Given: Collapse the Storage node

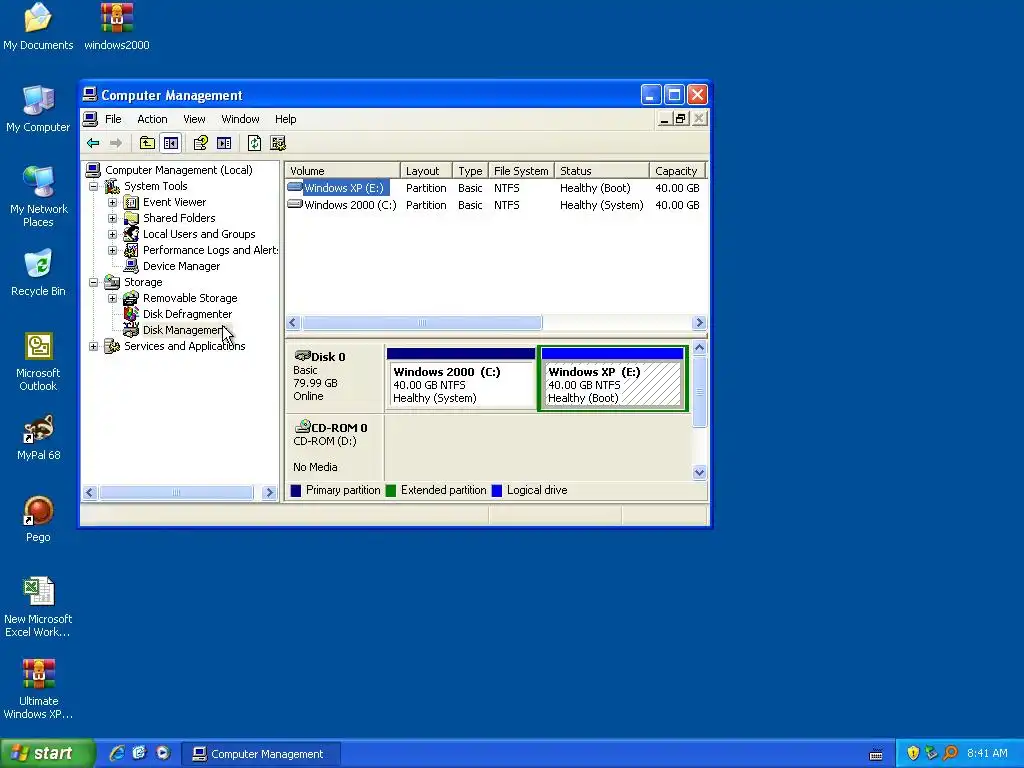Looking at the screenshot, I should [93, 282].
